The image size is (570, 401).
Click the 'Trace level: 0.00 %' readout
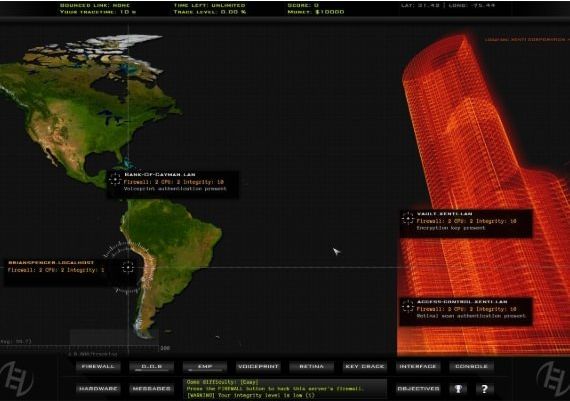(x=210, y=12)
